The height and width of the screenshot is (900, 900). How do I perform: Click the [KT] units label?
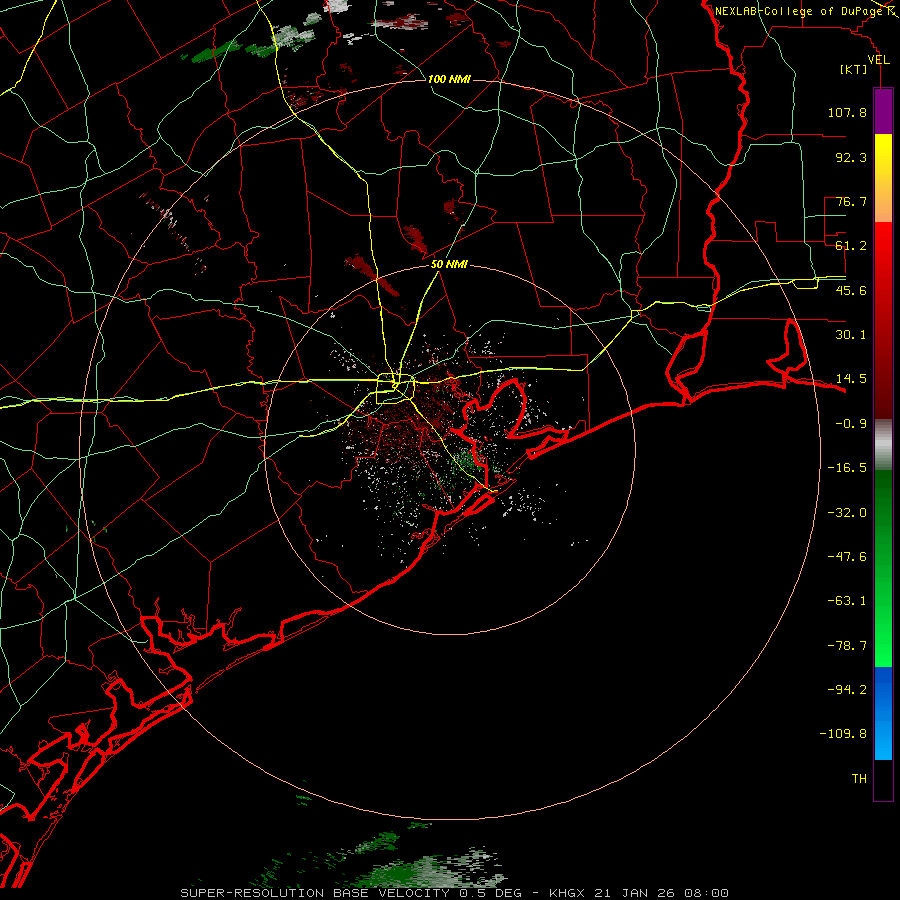coord(853,69)
